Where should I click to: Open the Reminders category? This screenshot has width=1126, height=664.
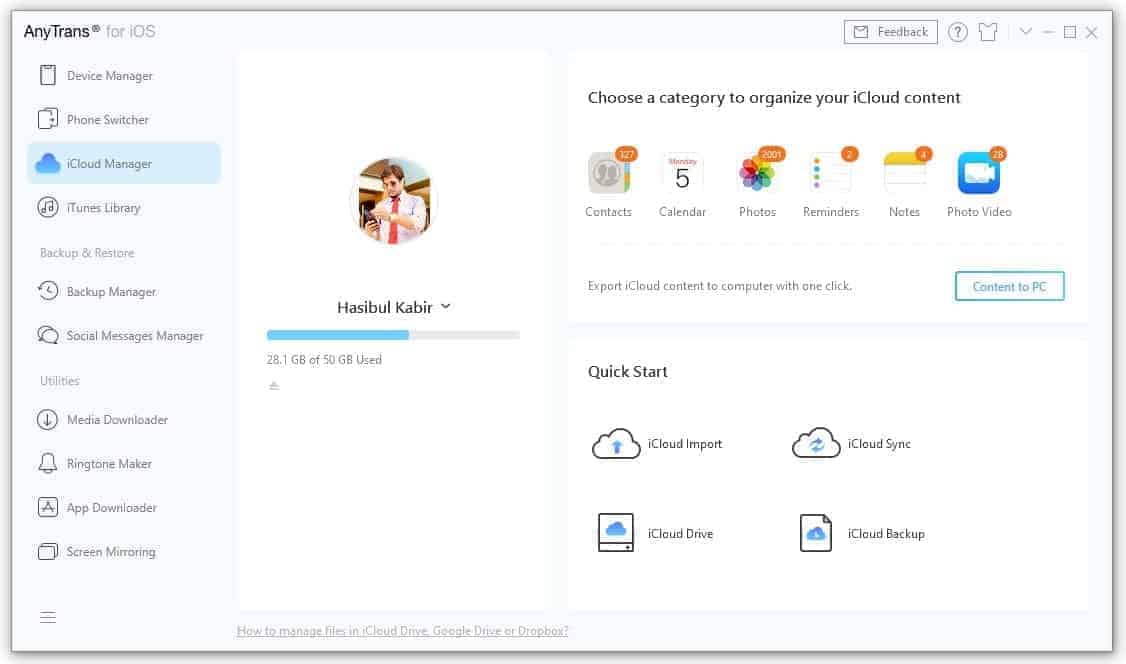coord(831,175)
